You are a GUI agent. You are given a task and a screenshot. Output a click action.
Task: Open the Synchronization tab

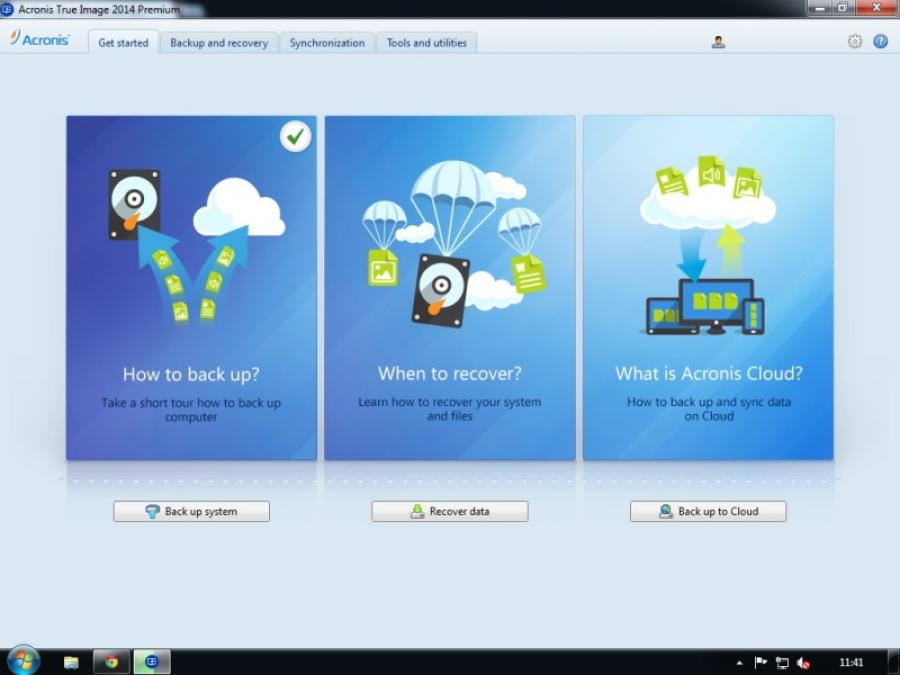coord(327,42)
